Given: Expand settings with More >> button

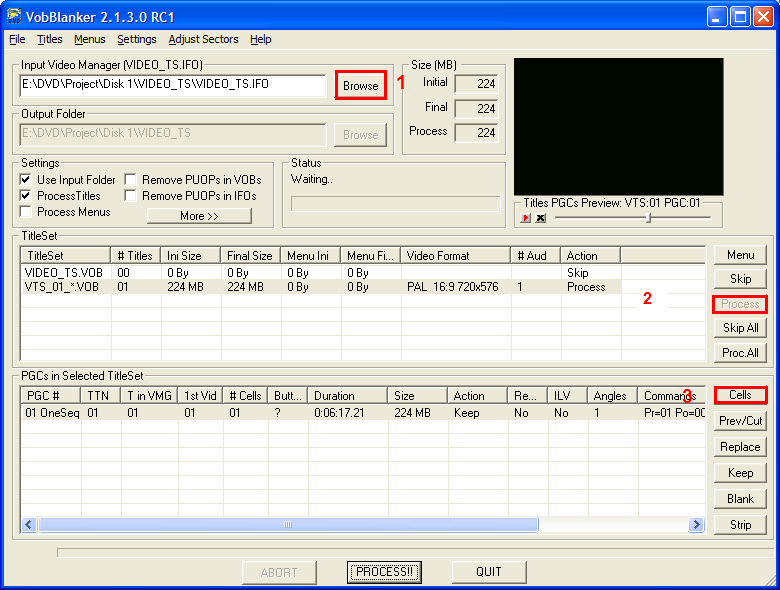Looking at the screenshot, I should pyautogui.click(x=199, y=216).
